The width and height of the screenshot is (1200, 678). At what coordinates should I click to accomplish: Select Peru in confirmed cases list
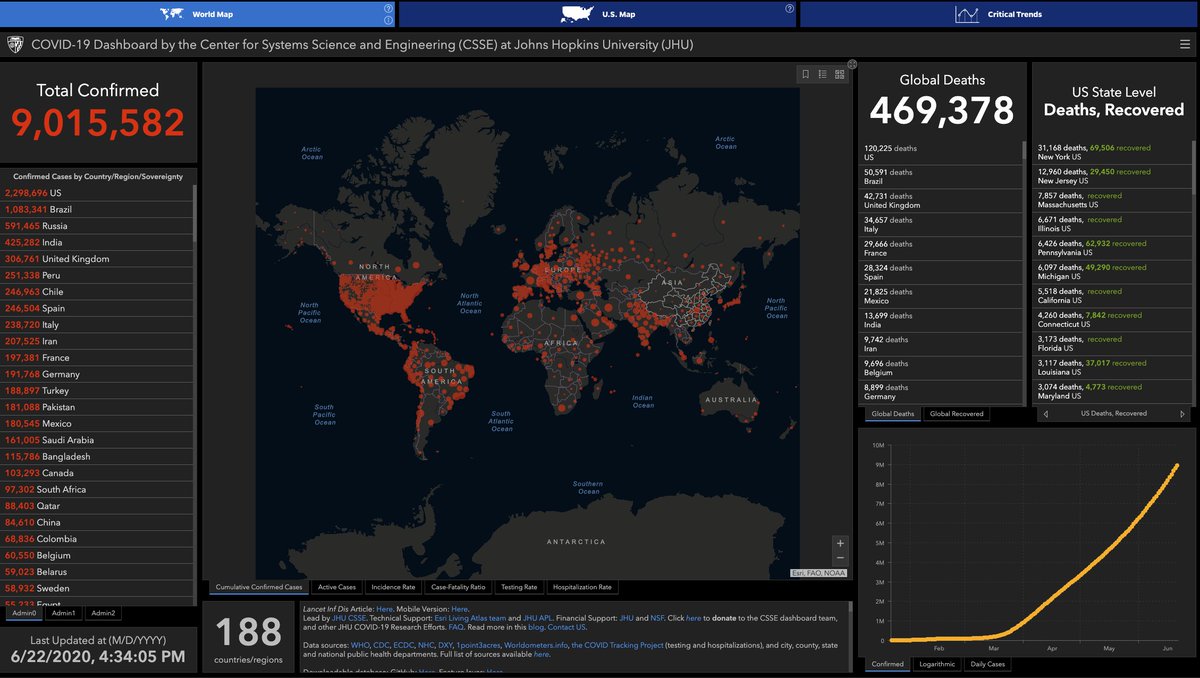click(97, 275)
